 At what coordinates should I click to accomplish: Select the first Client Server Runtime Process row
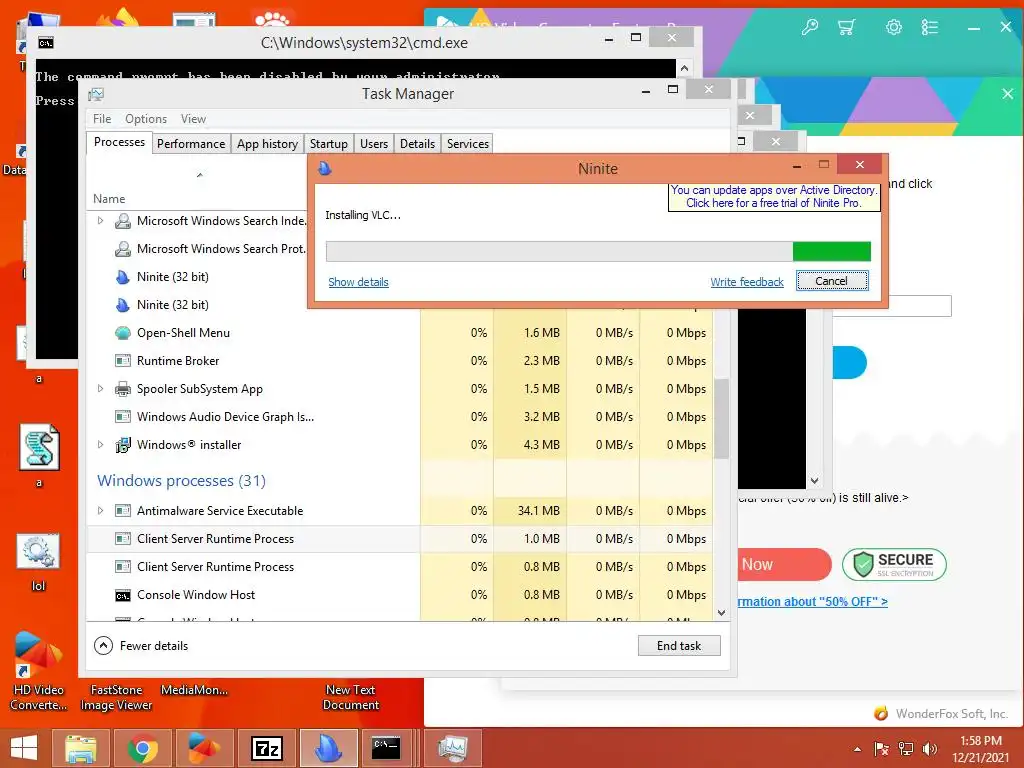[253, 539]
